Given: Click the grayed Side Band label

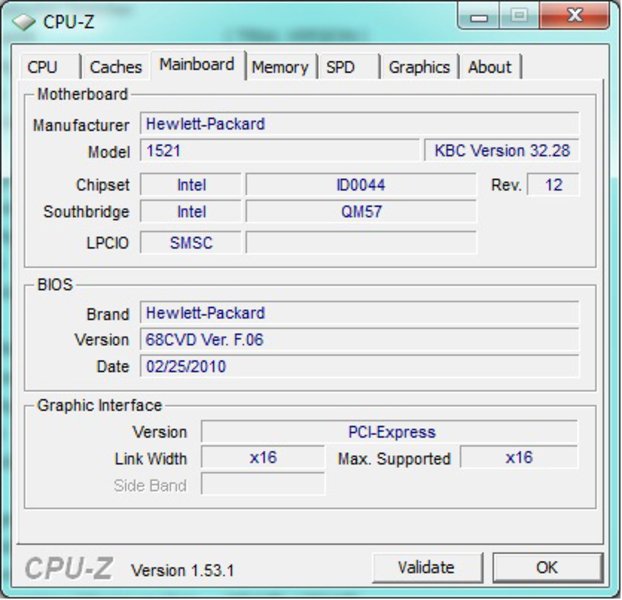Looking at the screenshot, I should (x=150, y=485).
